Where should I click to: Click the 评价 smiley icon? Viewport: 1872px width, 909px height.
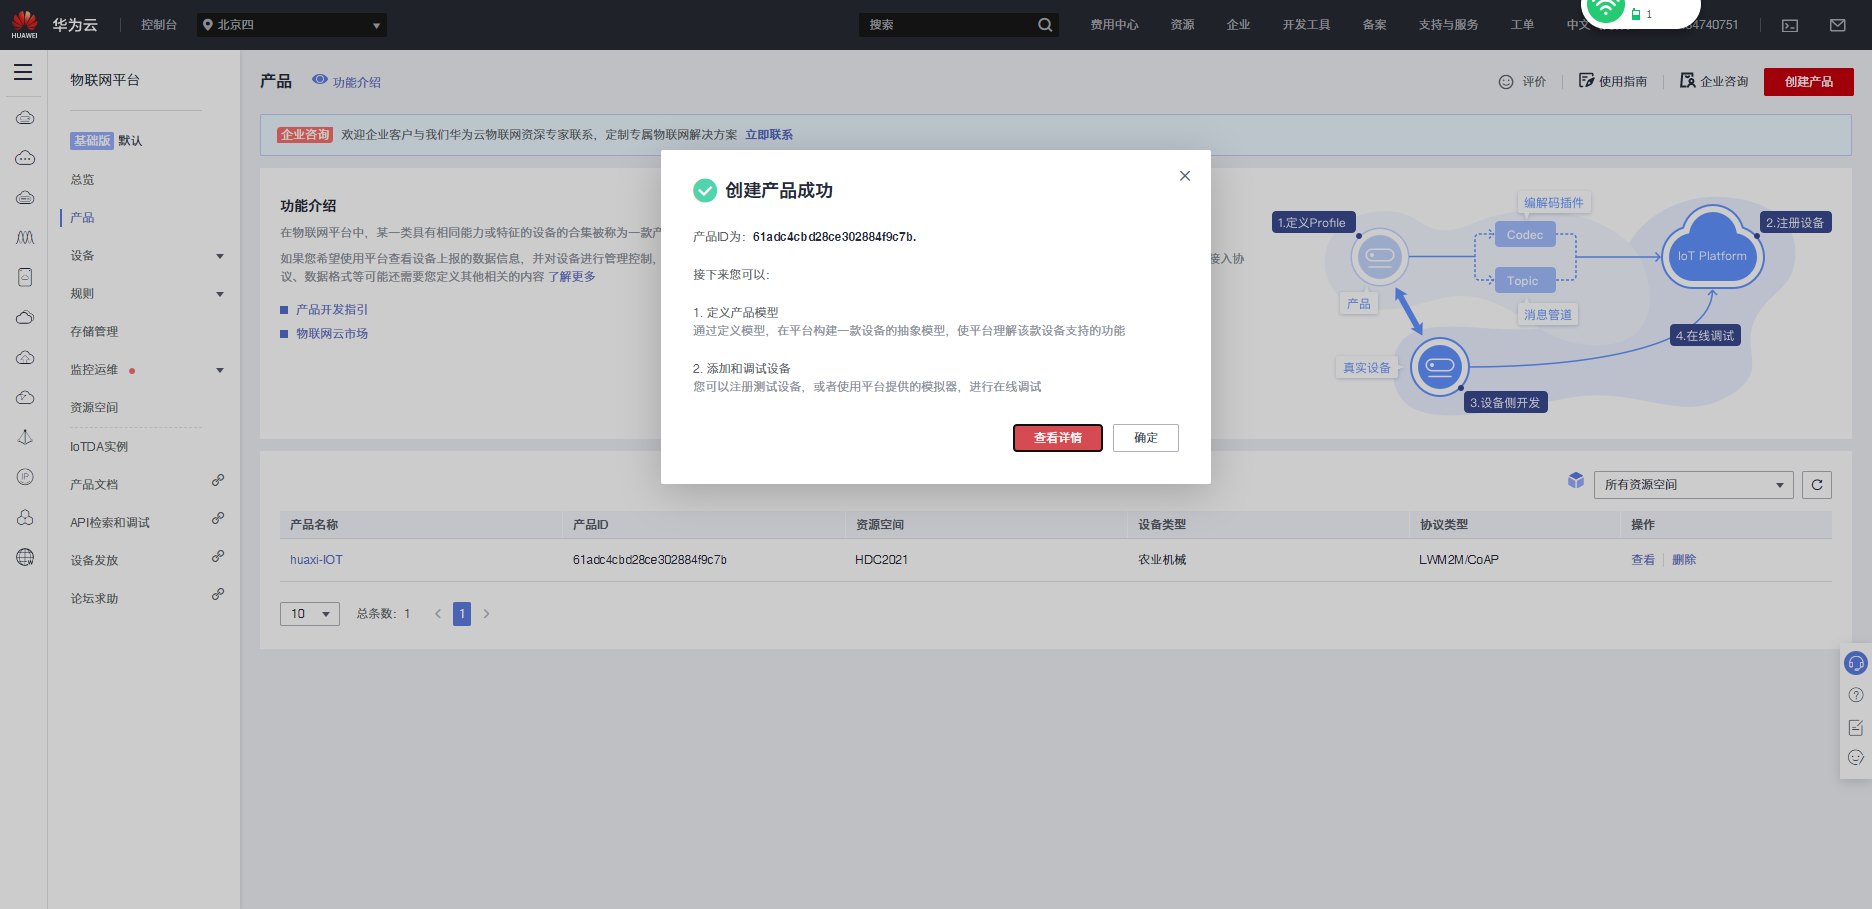point(1506,82)
